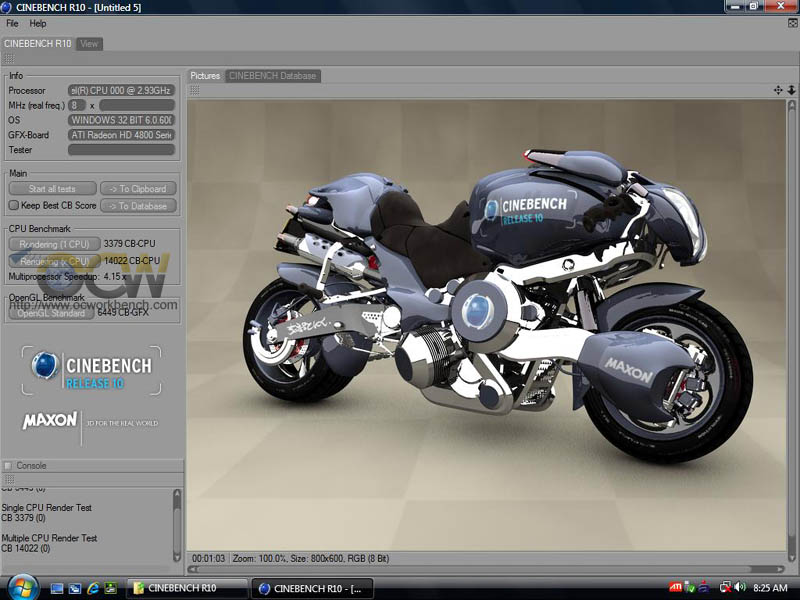Switch to the View tab
800x600 pixels.
coord(89,44)
